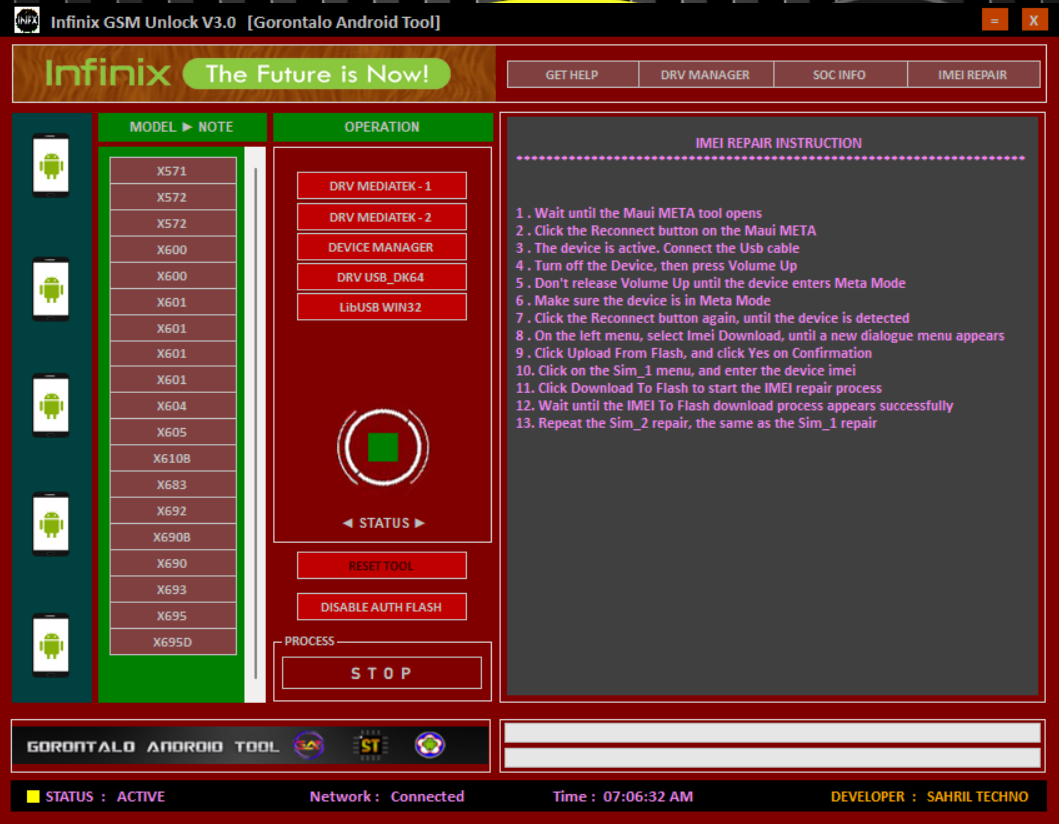Click the upper progress bar at bottom right

[x=772, y=733]
